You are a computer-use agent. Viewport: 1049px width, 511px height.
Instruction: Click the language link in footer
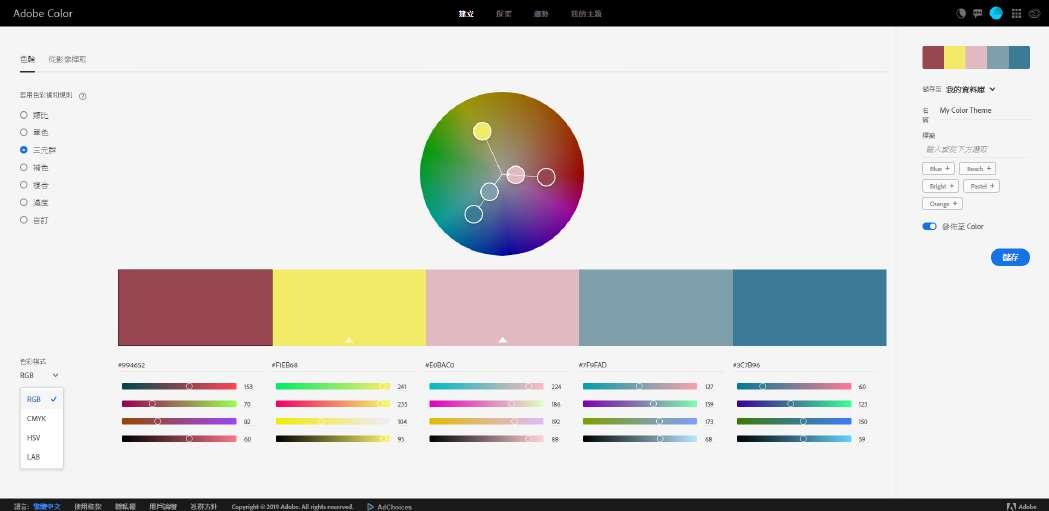coord(47,506)
